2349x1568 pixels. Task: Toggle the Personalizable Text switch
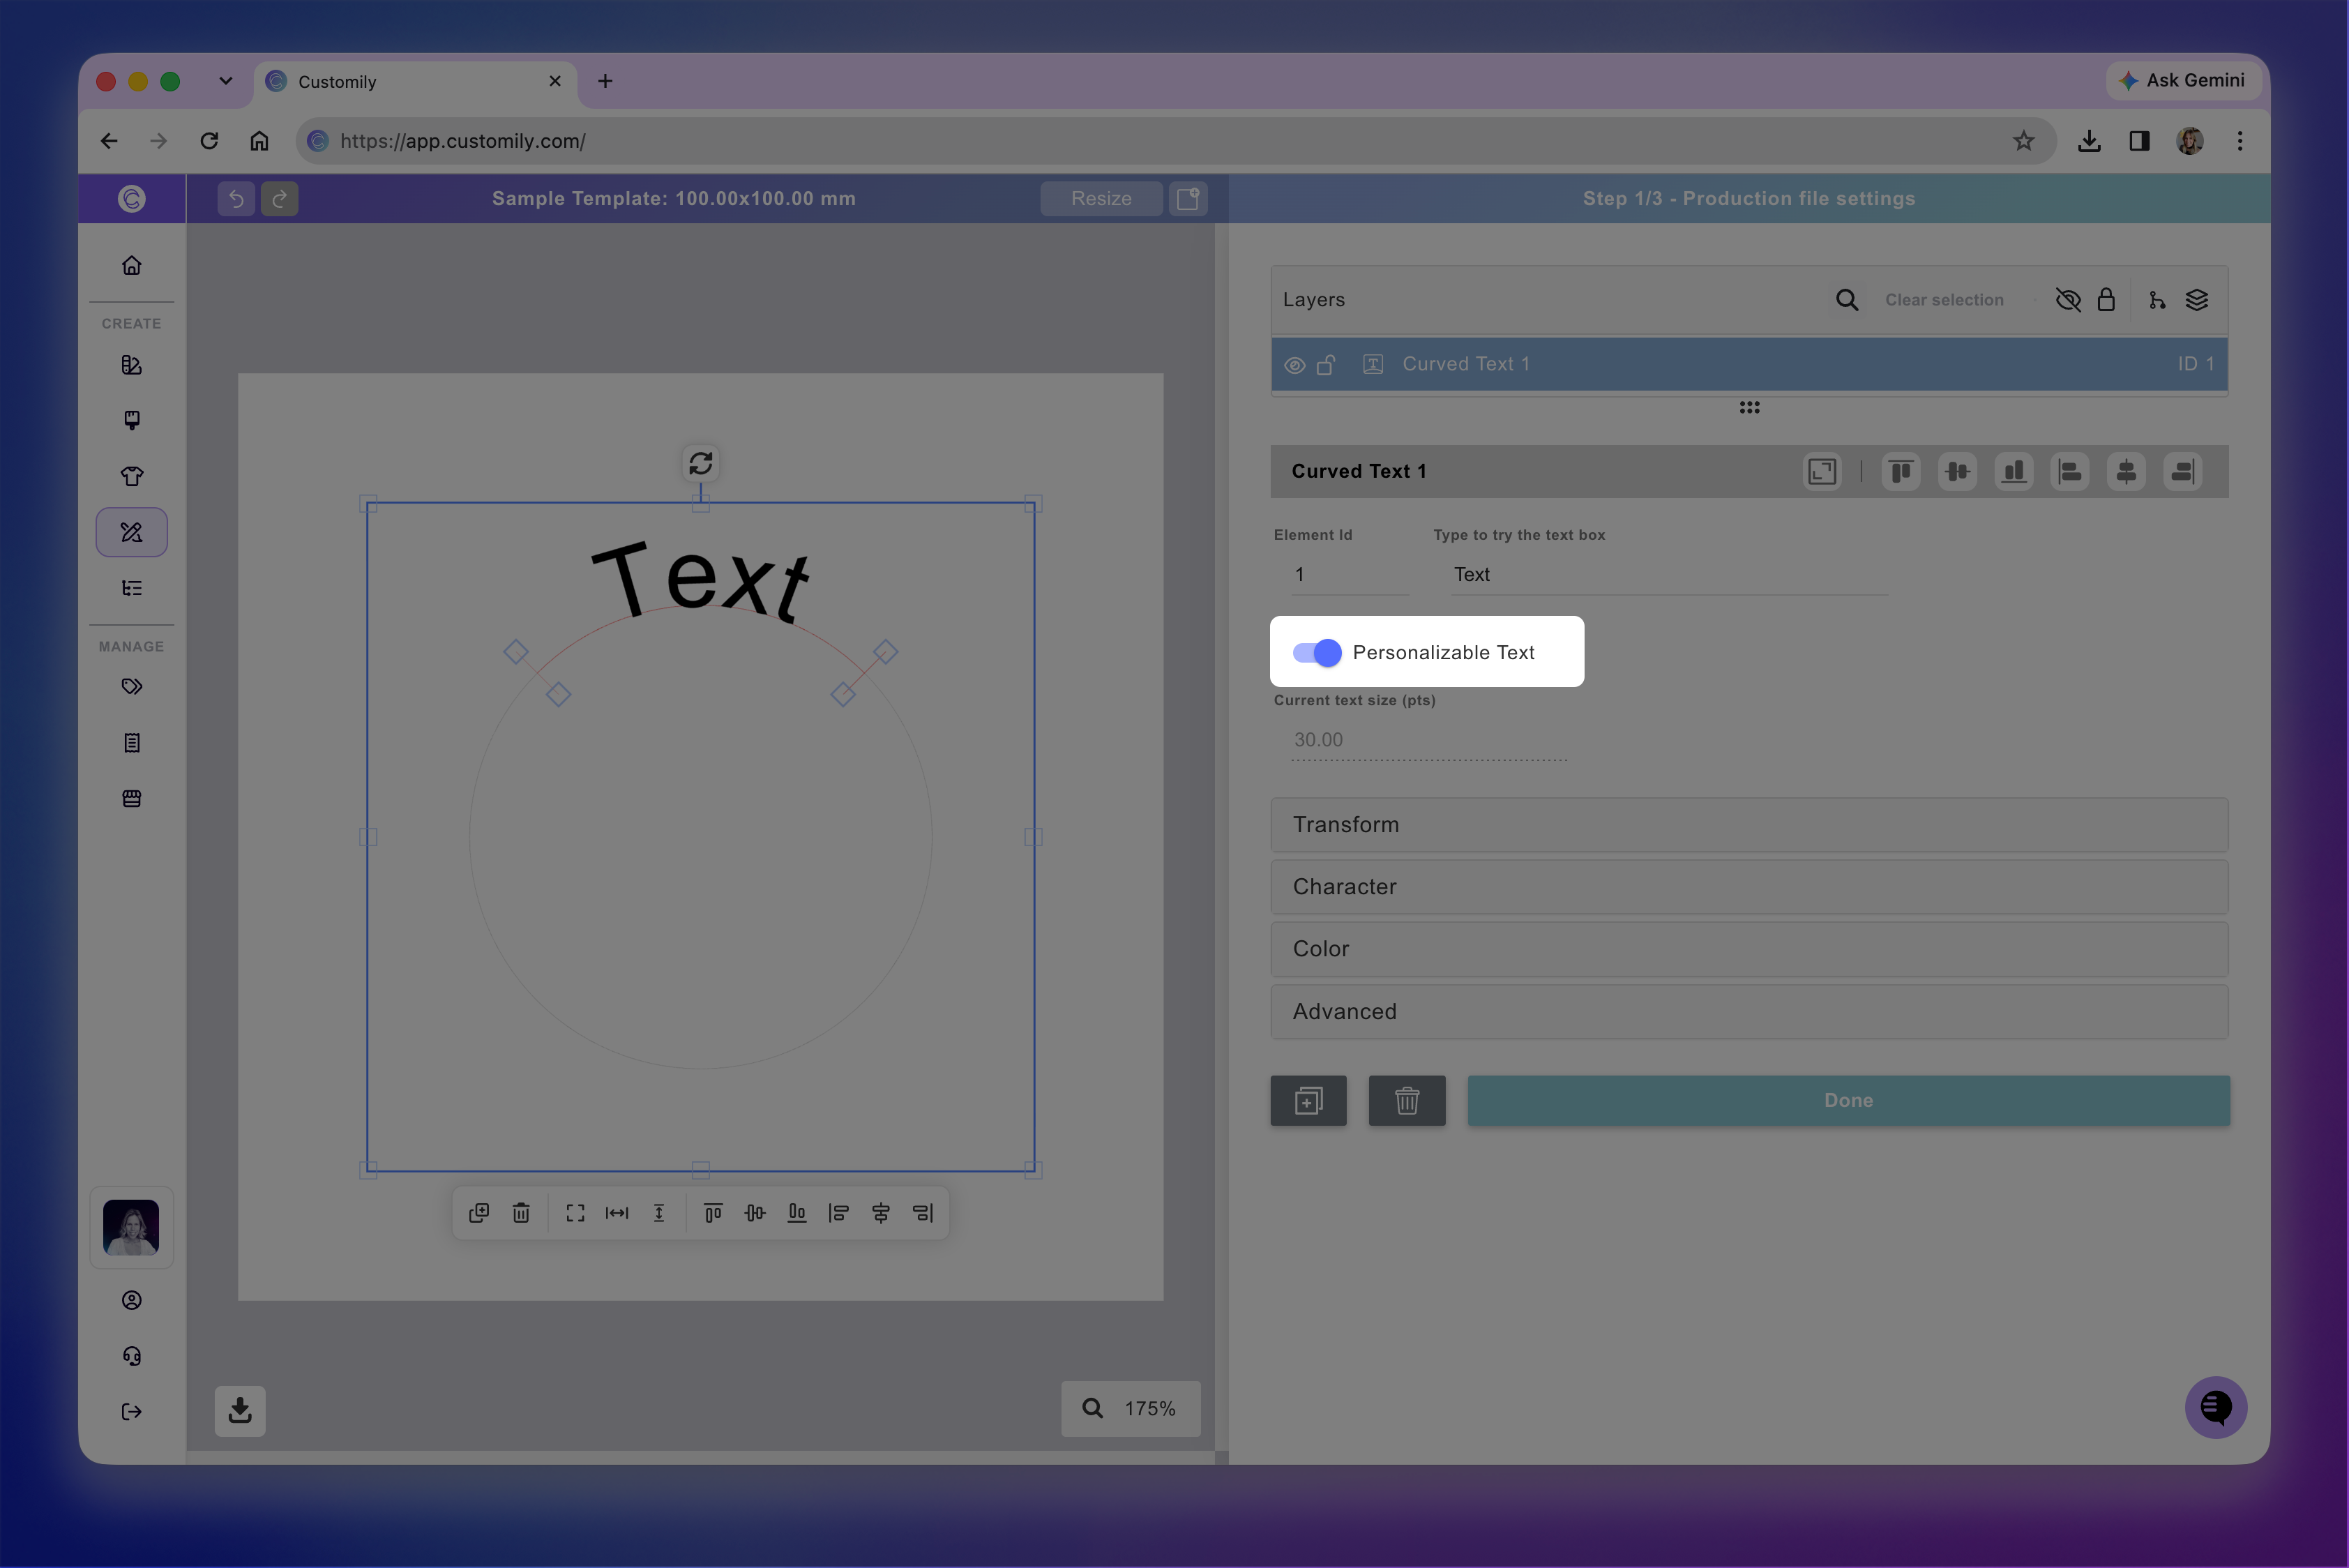click(1317, 653)
